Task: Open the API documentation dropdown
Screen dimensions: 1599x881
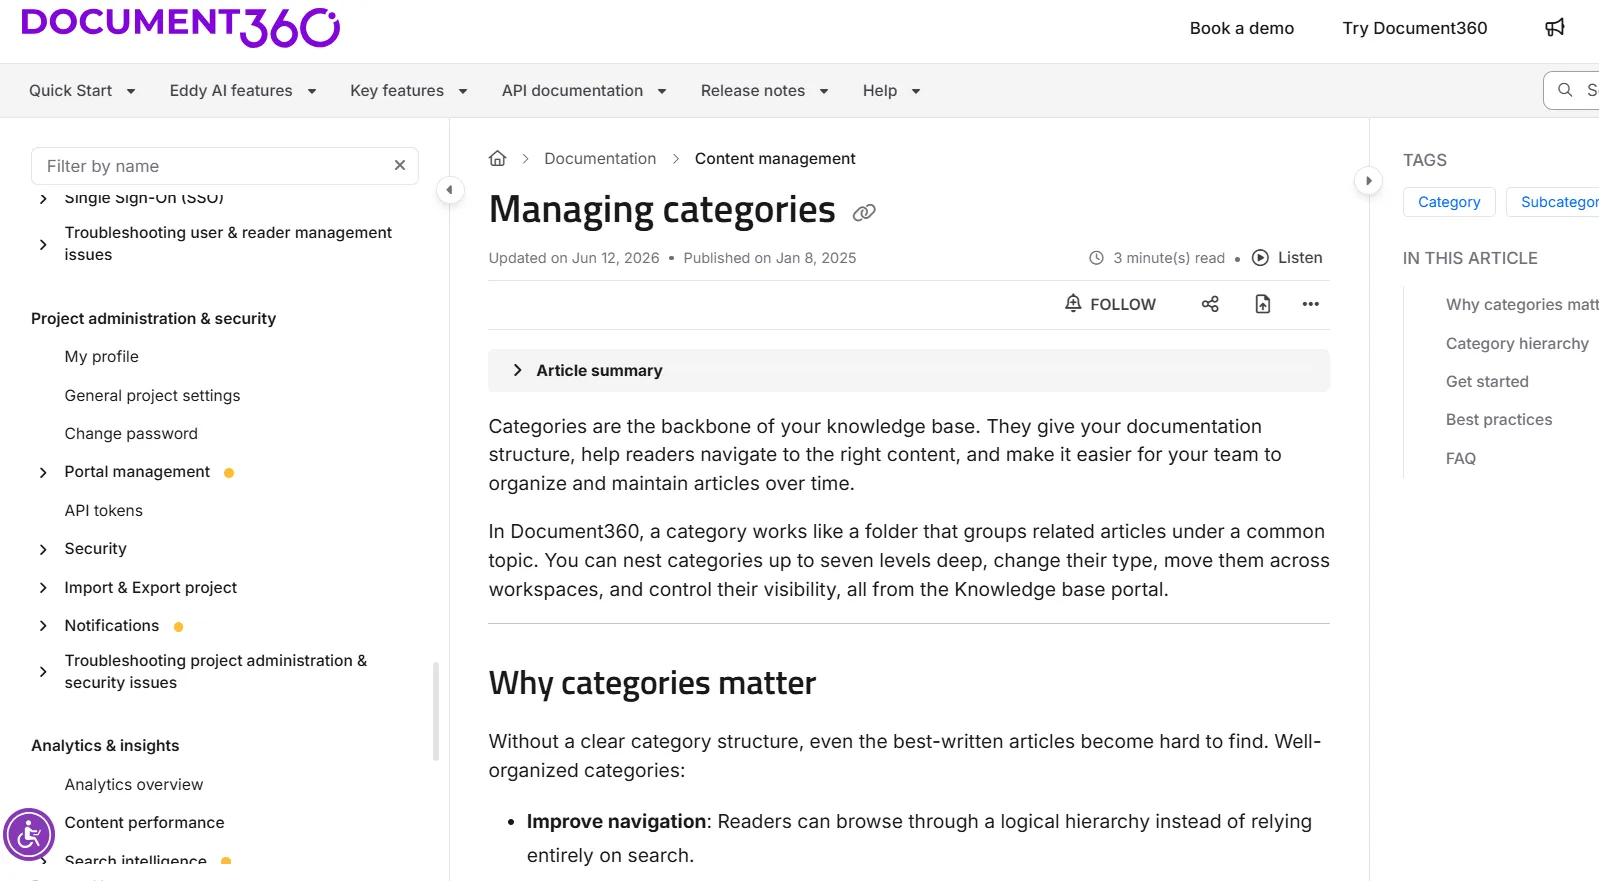Action: (x=584, y=91)
